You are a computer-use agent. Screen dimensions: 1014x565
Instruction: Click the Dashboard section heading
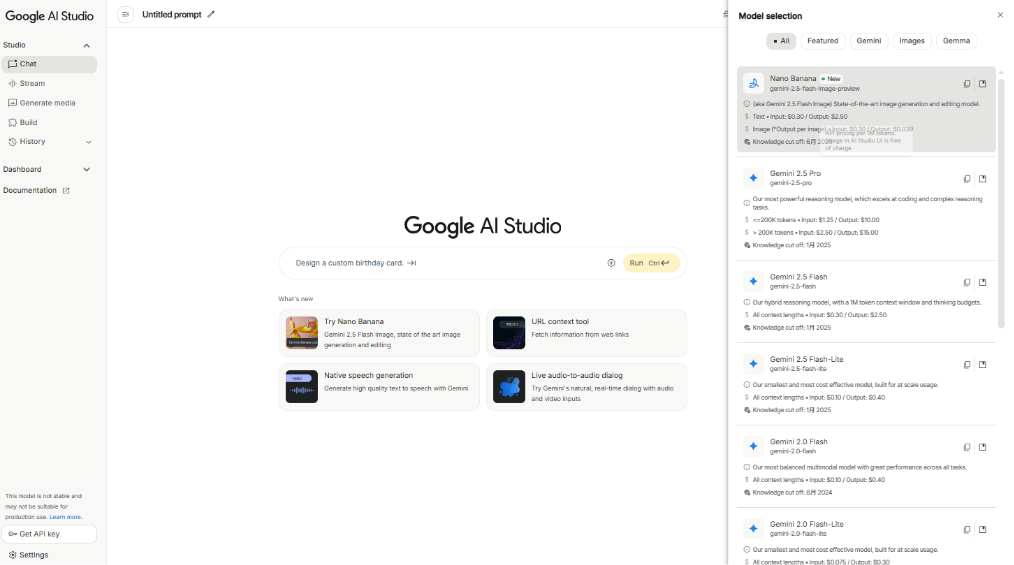coord(22,169)
